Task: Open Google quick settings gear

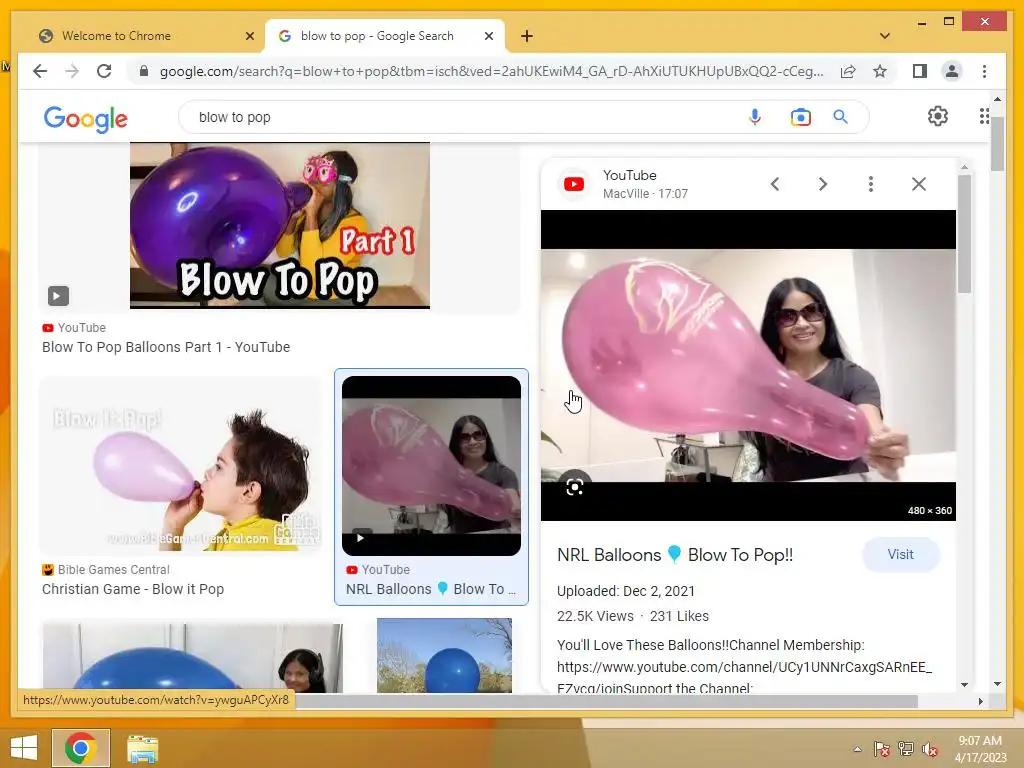Action: click(937, 116)
